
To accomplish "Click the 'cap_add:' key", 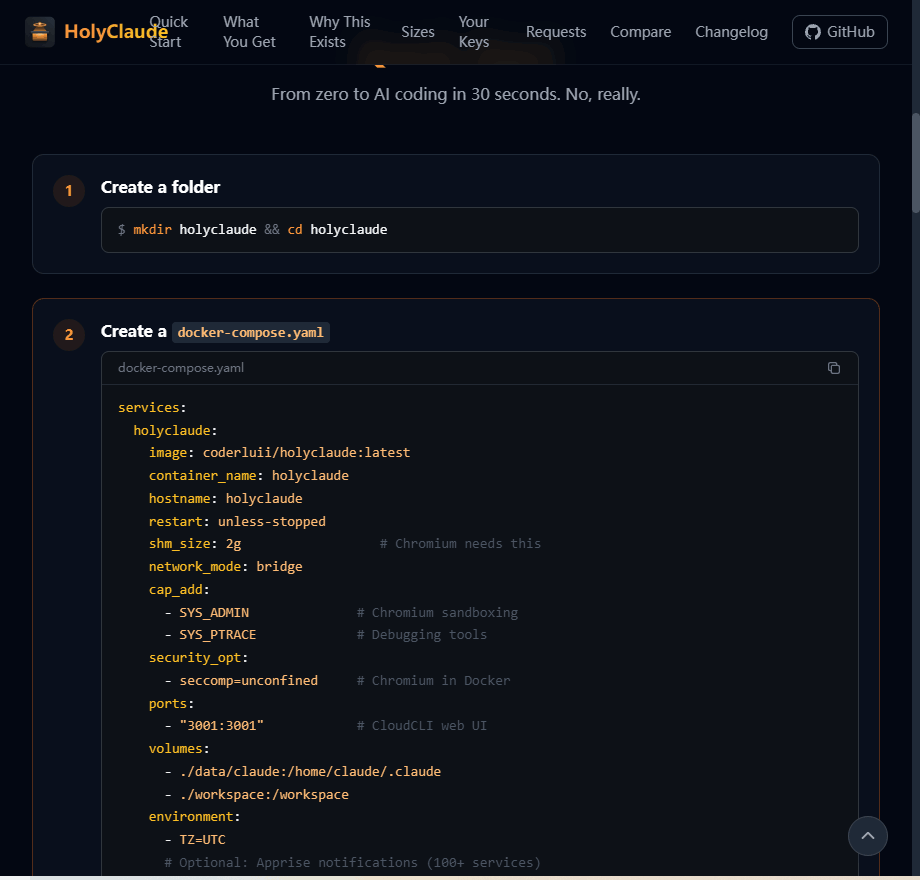I will coord(179,590).
